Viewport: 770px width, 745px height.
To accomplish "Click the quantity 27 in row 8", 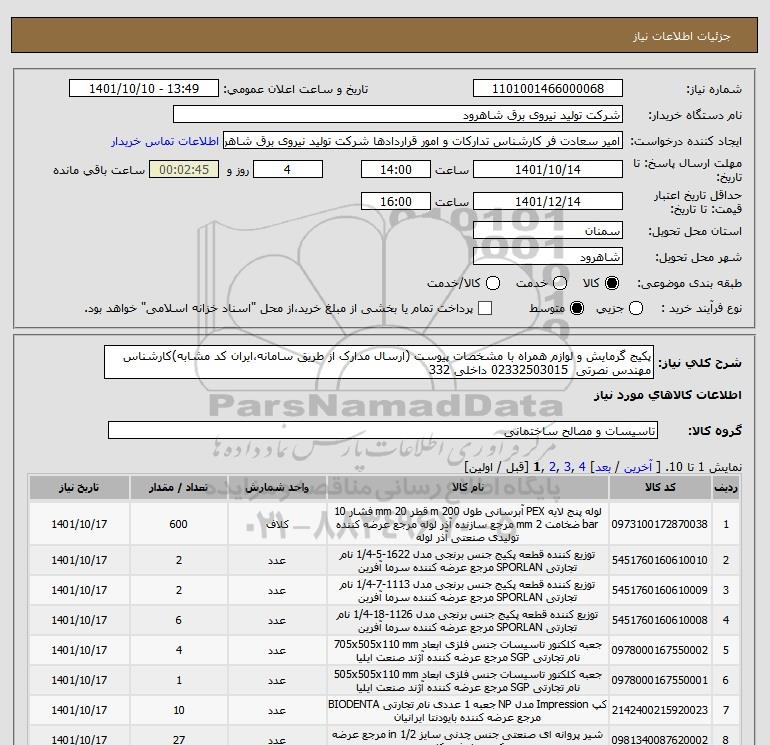I will coord(179,740).
